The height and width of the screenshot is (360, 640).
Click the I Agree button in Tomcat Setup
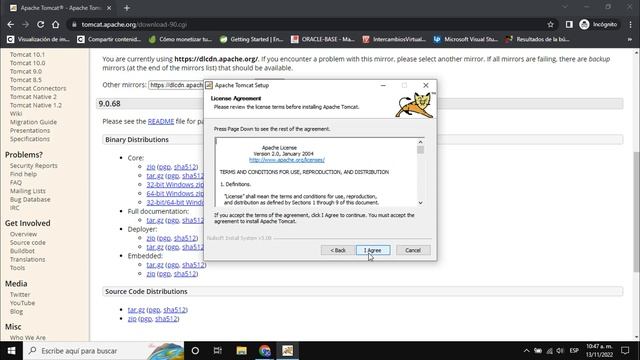373,250
